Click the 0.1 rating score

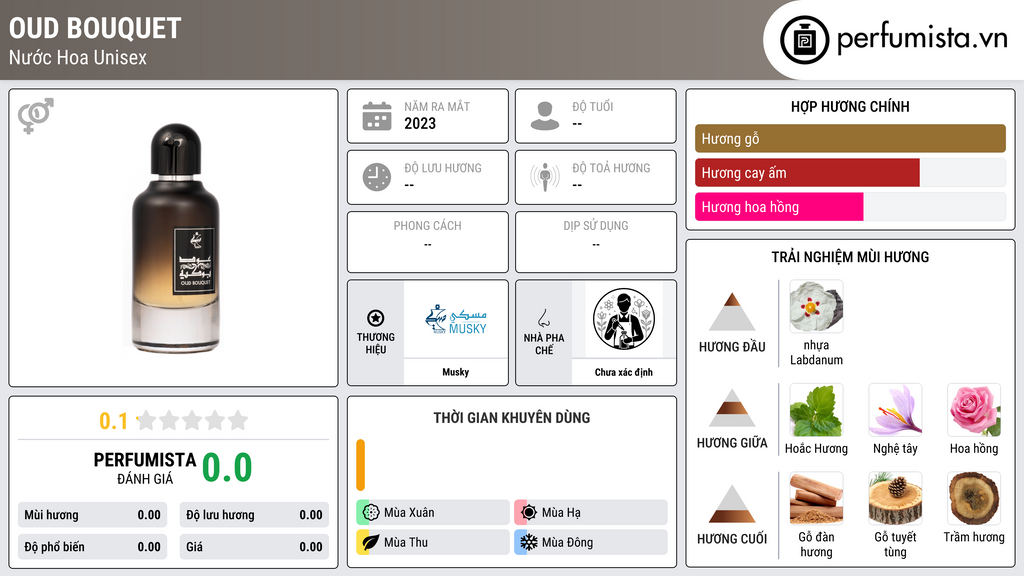pos(114,421)
